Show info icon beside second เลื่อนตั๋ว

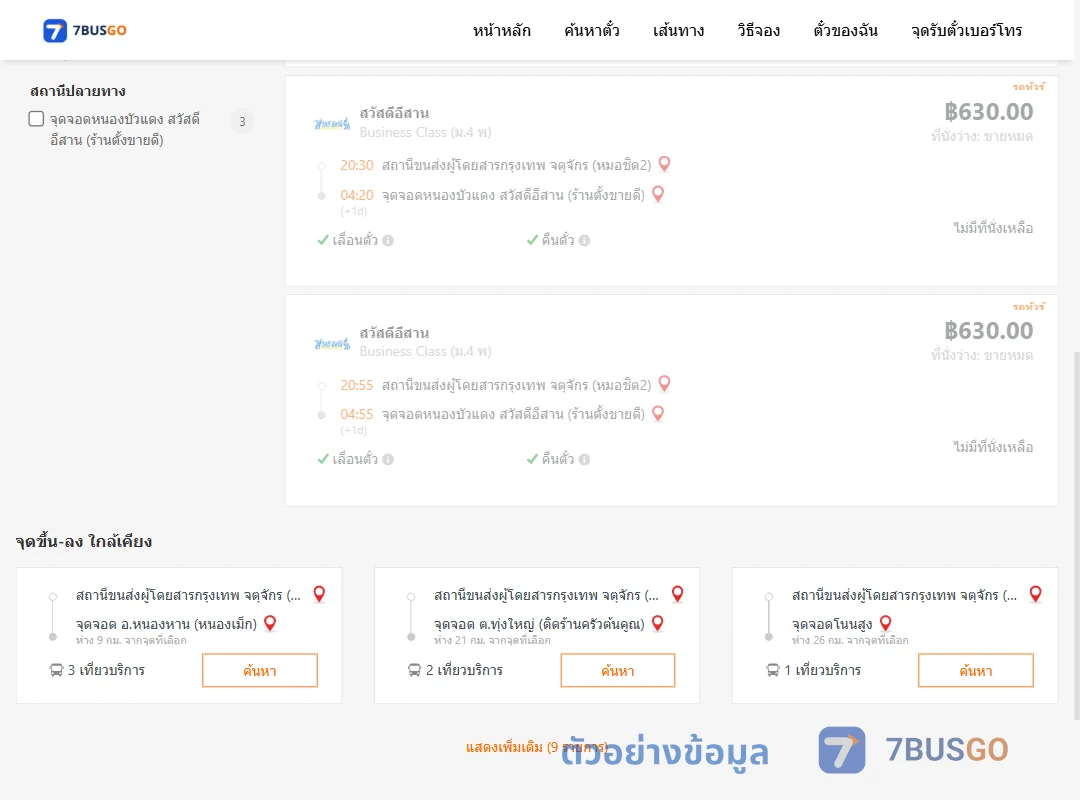pos(388,460)
